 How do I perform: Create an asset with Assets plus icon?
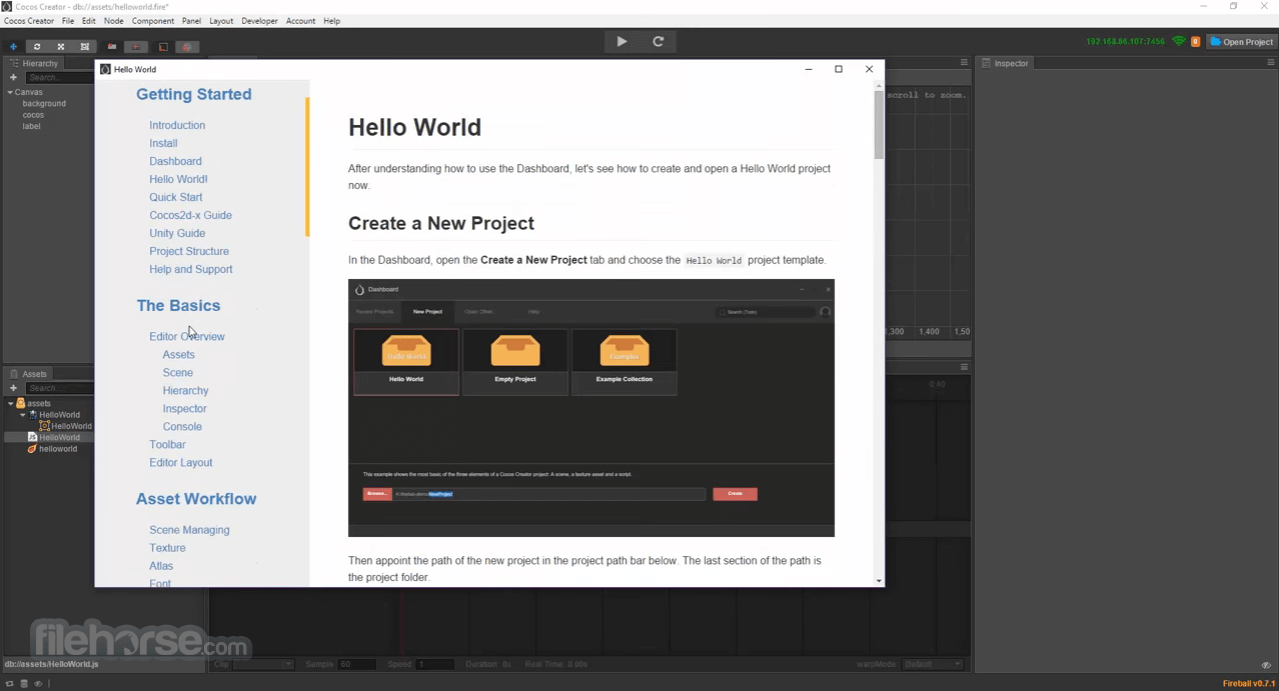(x=13, y=388)
